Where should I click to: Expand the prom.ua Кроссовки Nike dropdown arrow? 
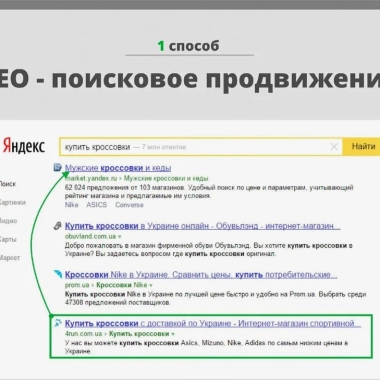[x=151, y=285]
